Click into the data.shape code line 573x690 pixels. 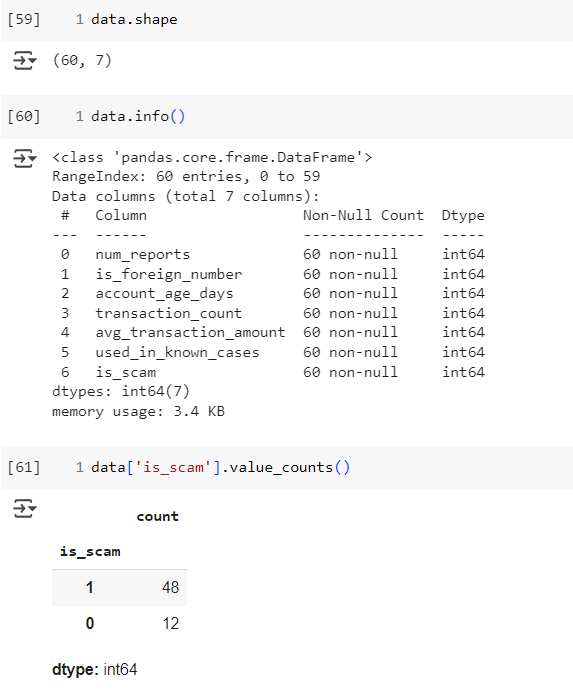(134, 19)
